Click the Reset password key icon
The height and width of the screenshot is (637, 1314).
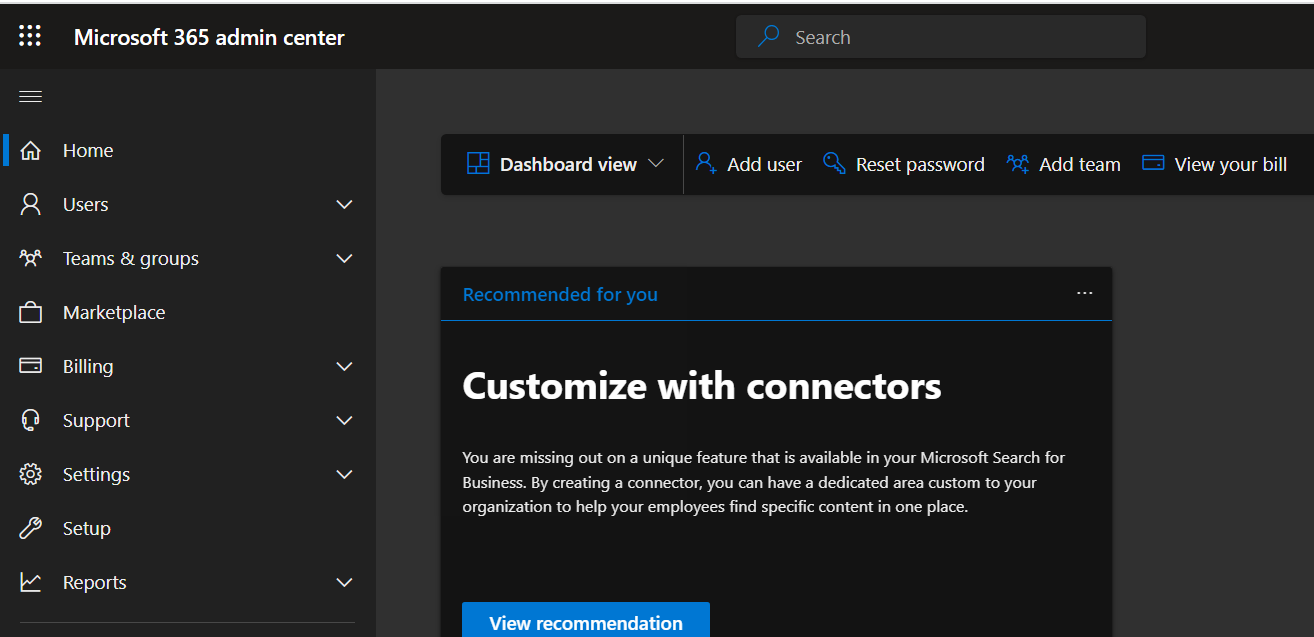pos(834,164)
